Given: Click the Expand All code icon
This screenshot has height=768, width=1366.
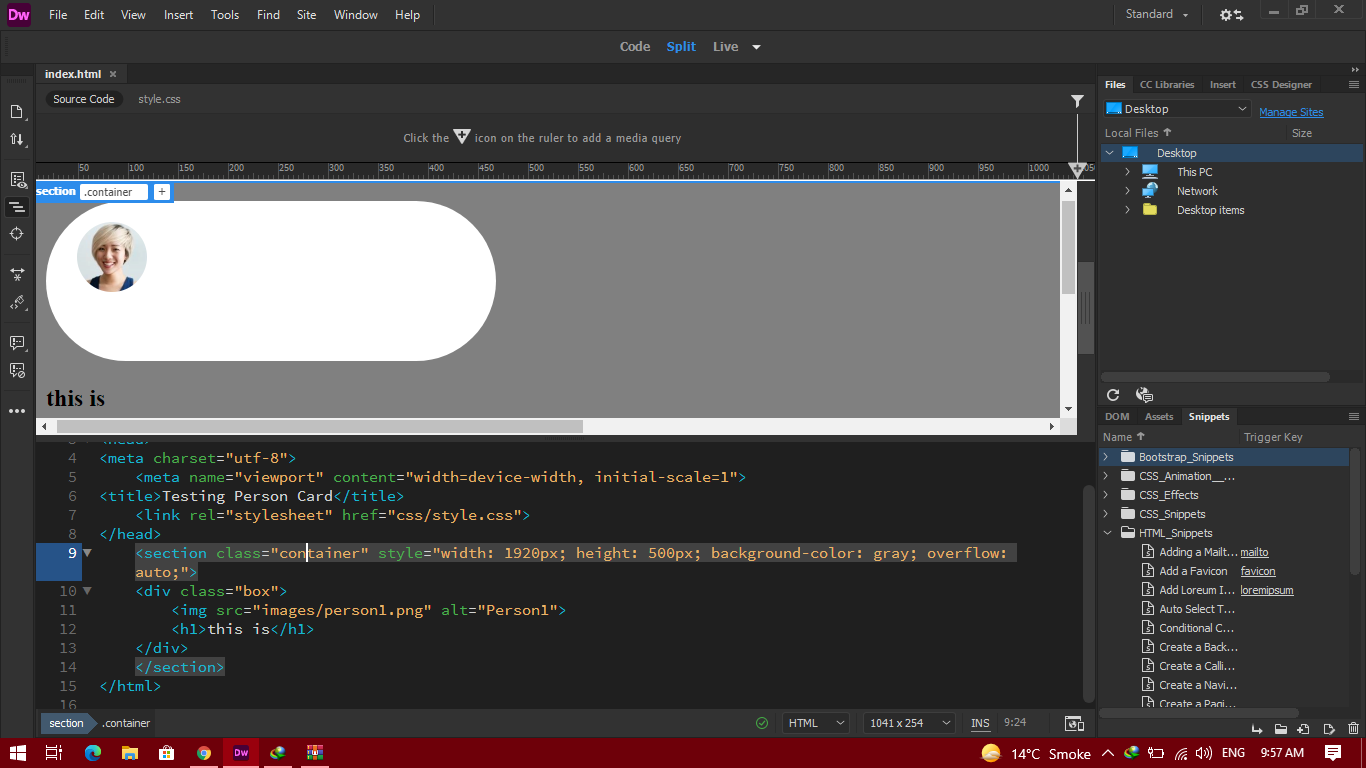Looking at the screenshot, I should [17, 272].
